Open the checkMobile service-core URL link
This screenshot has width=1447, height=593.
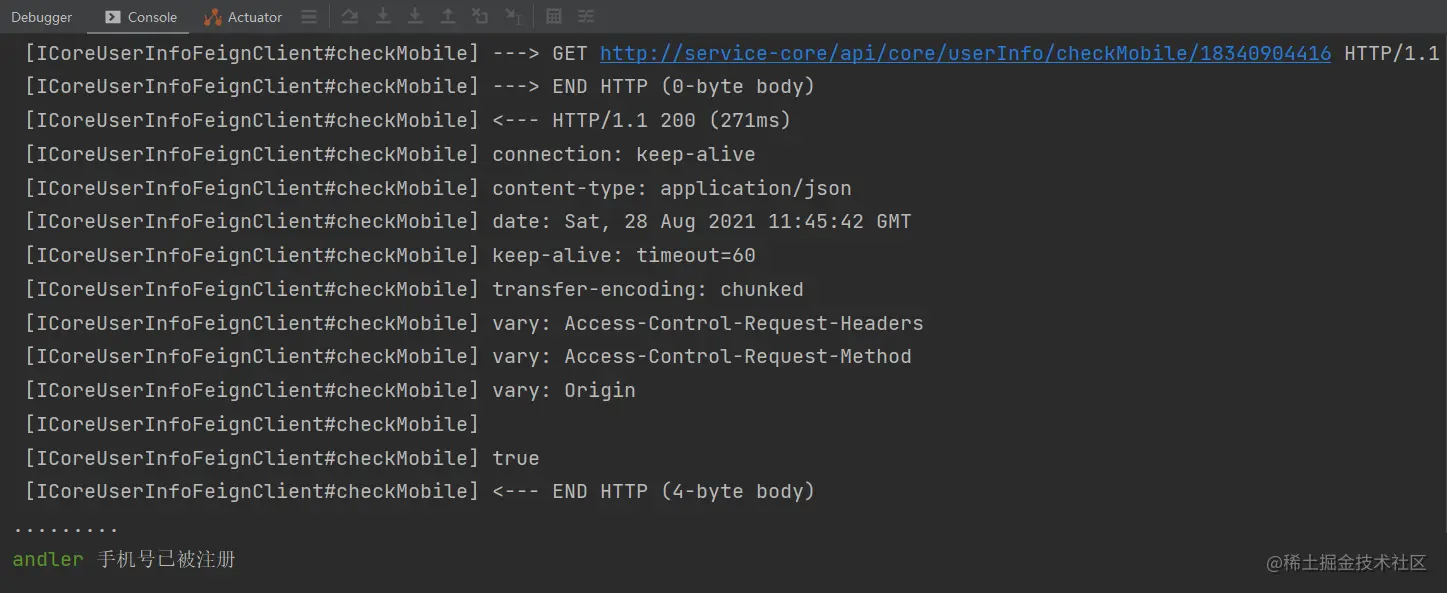point(965,53)
